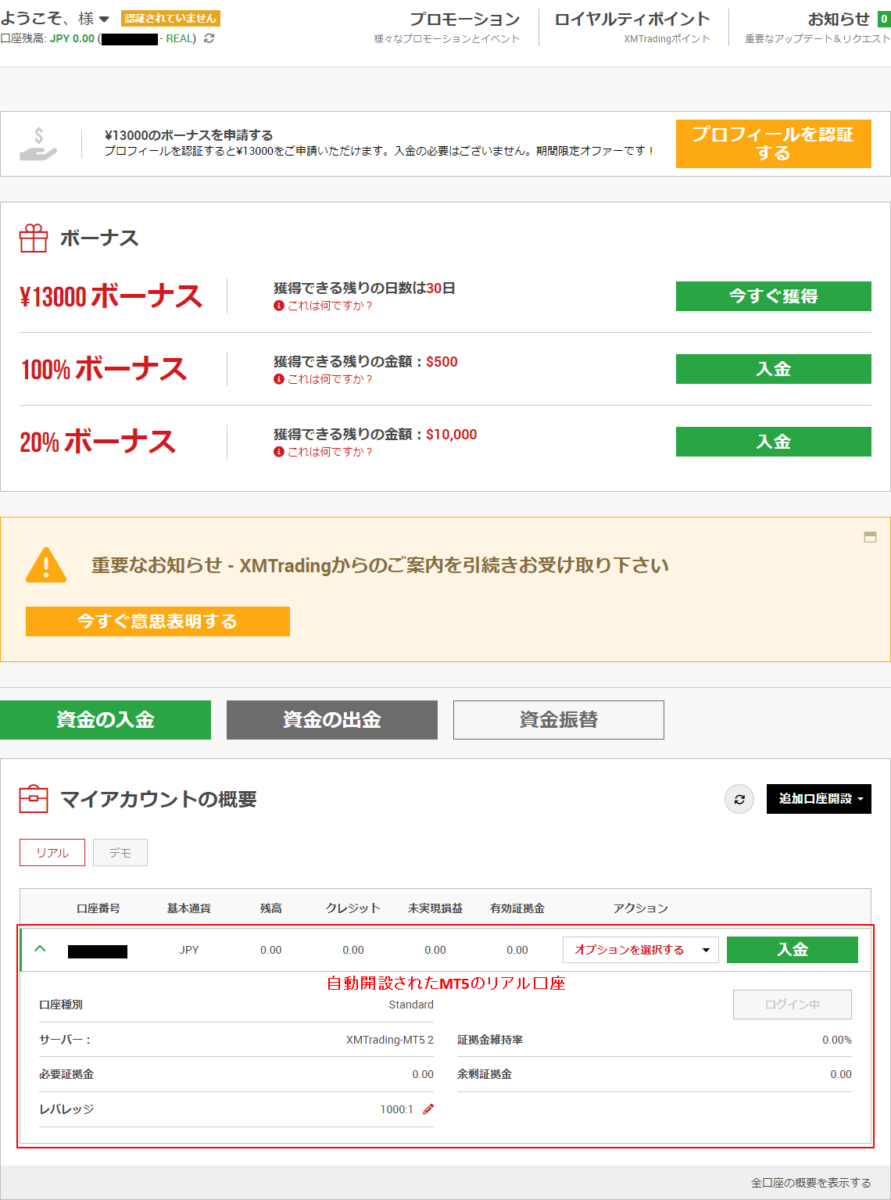Edit leverage with the pencil icon
The image size is (891, 1200).
click(429, 1108)
